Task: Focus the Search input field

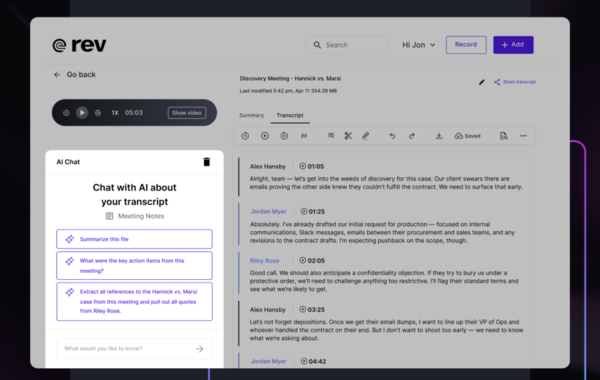Action: pyautogui.click(x=347, y=45)
